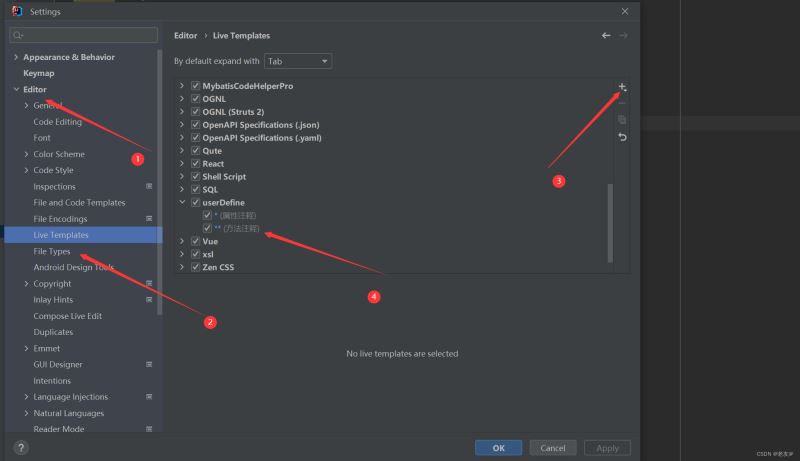Toggle the Shell Script template group checkbox
Image resolution: width=800 pixels, height=461 pixels.
coord(195,176)
